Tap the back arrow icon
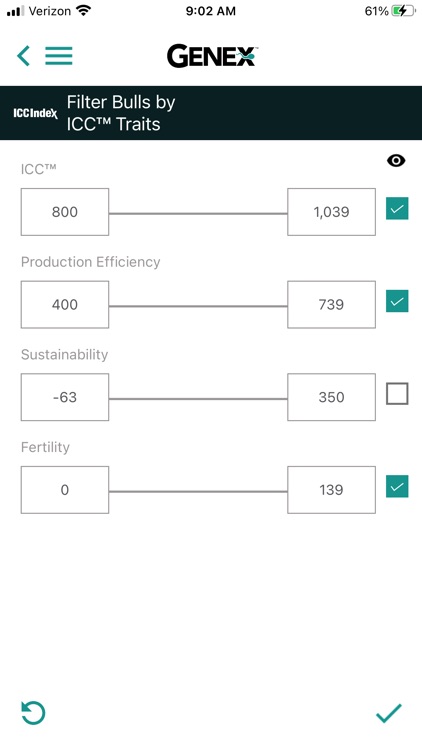 [x=23, y=56]
